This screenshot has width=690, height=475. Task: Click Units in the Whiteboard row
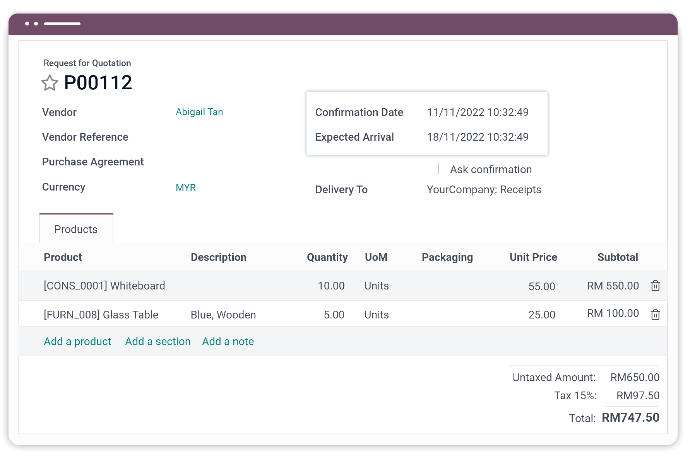(376, 286)
